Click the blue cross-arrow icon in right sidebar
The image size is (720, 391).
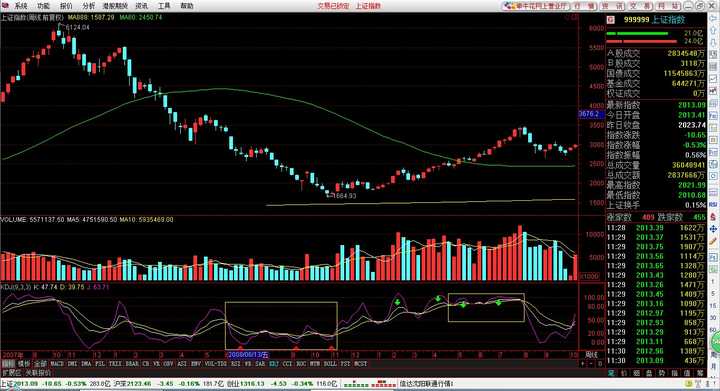(713, 229)
